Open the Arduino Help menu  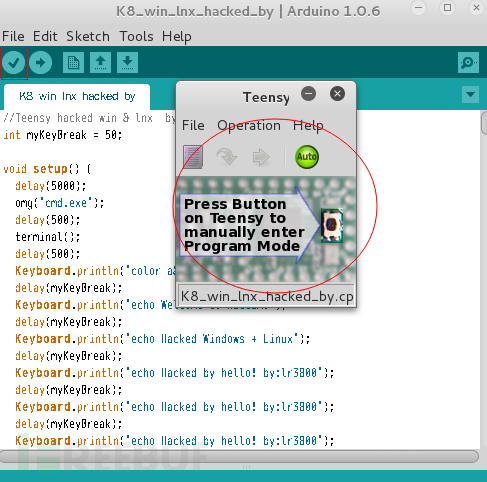point(177,36)
